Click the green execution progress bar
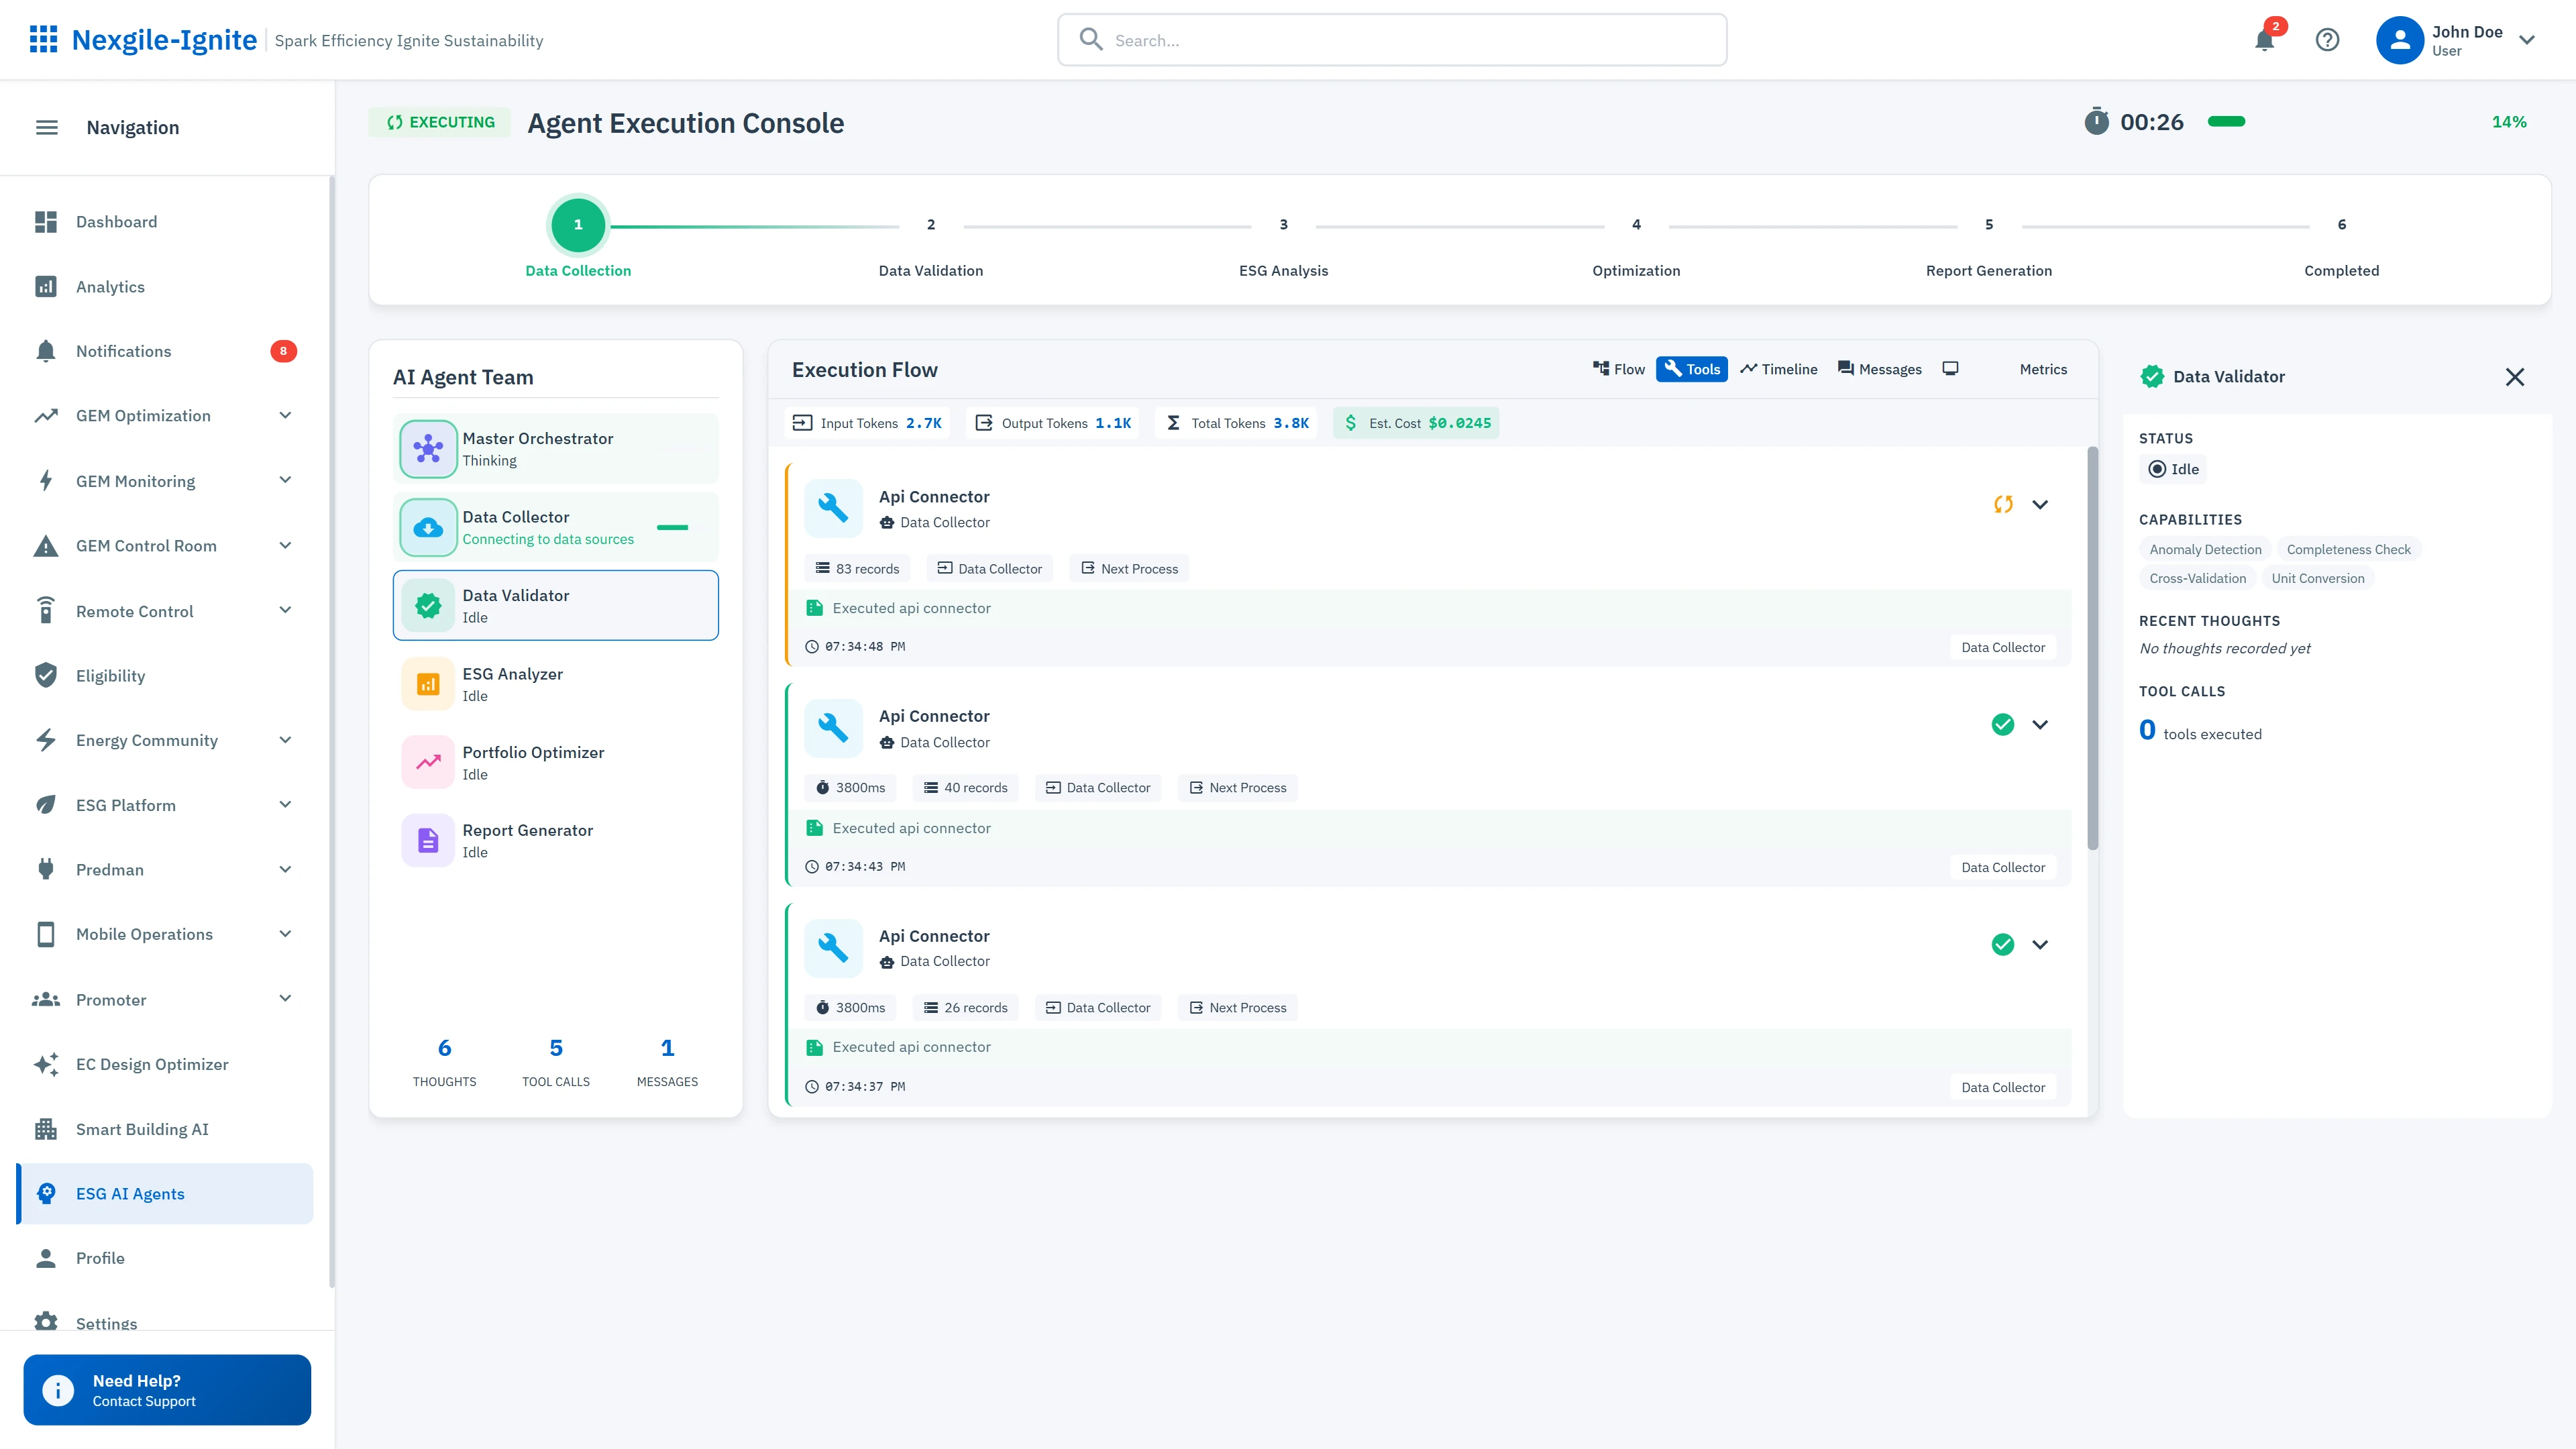Image resolution: width=2576 pixels, height=1449 pixels. 2228,121
